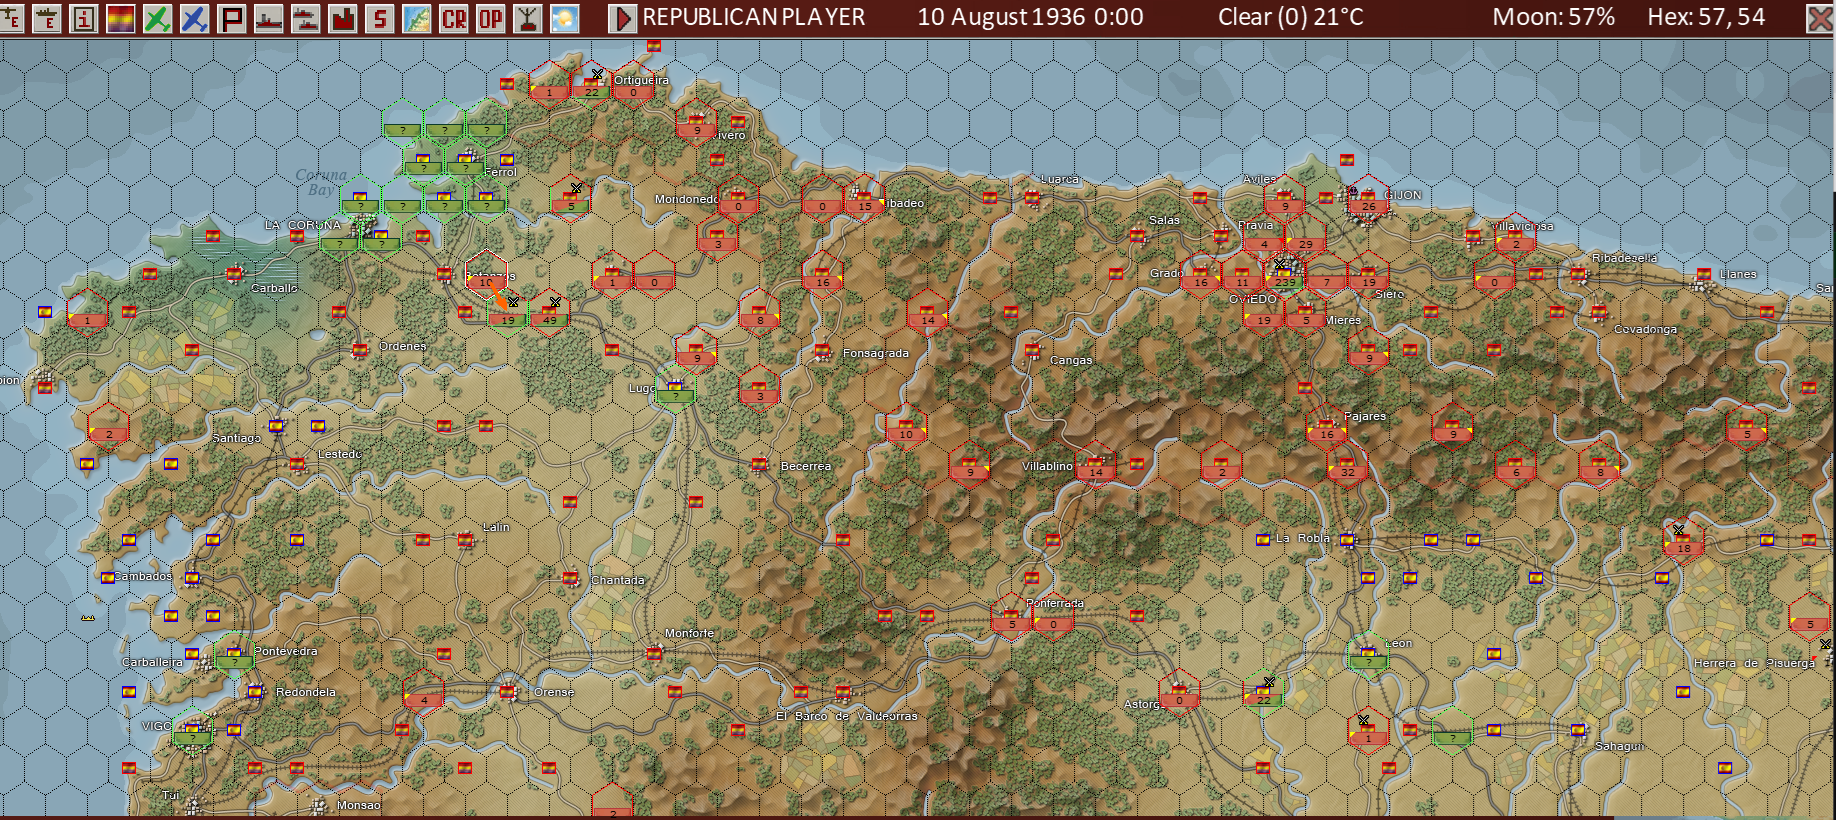Click the flag 'P' toolbar icon
Screen dimensions: 1836x820
[x=232, y=18]
